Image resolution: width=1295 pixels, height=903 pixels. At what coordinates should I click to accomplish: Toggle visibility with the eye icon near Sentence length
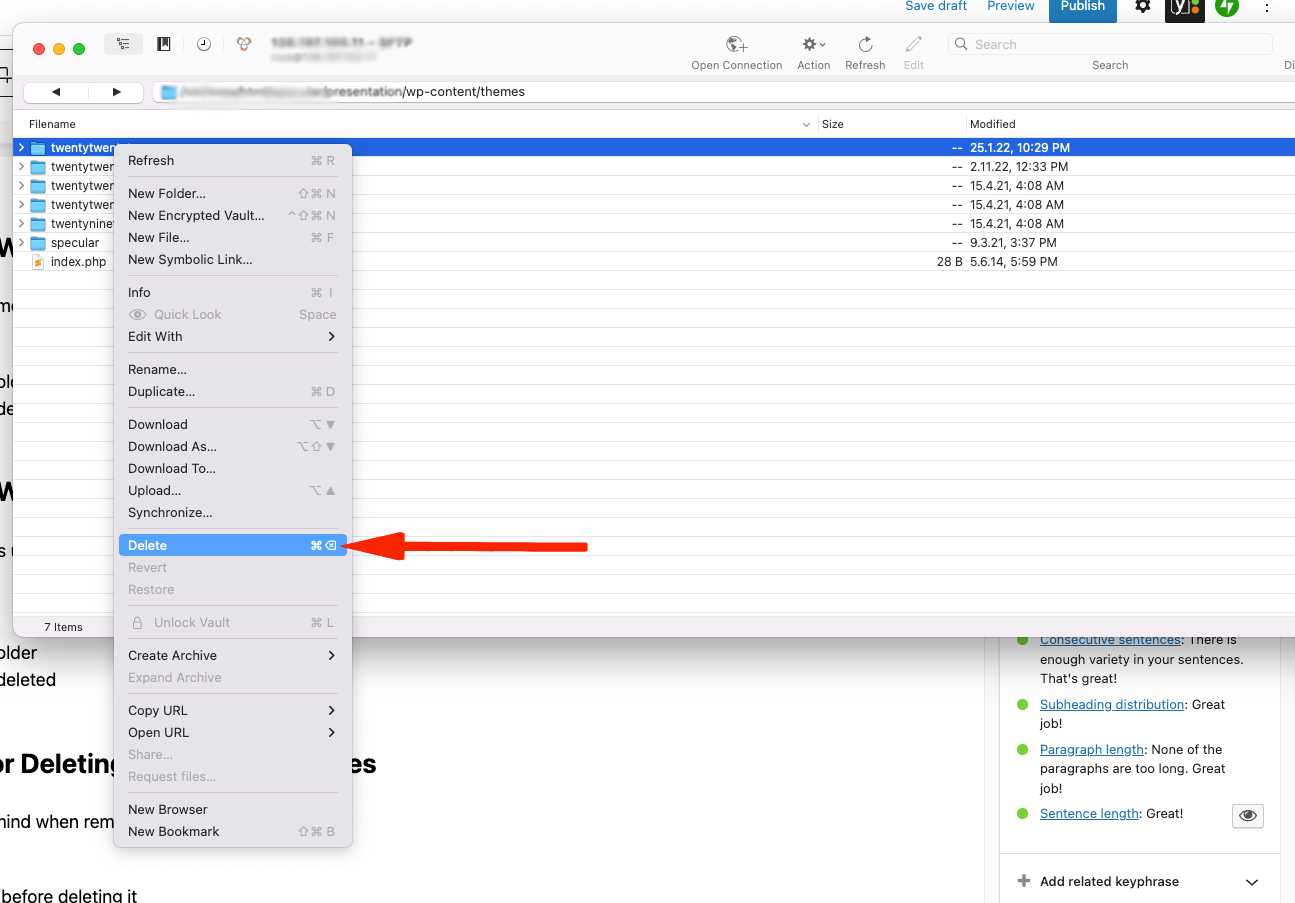tap(1247, 815)
